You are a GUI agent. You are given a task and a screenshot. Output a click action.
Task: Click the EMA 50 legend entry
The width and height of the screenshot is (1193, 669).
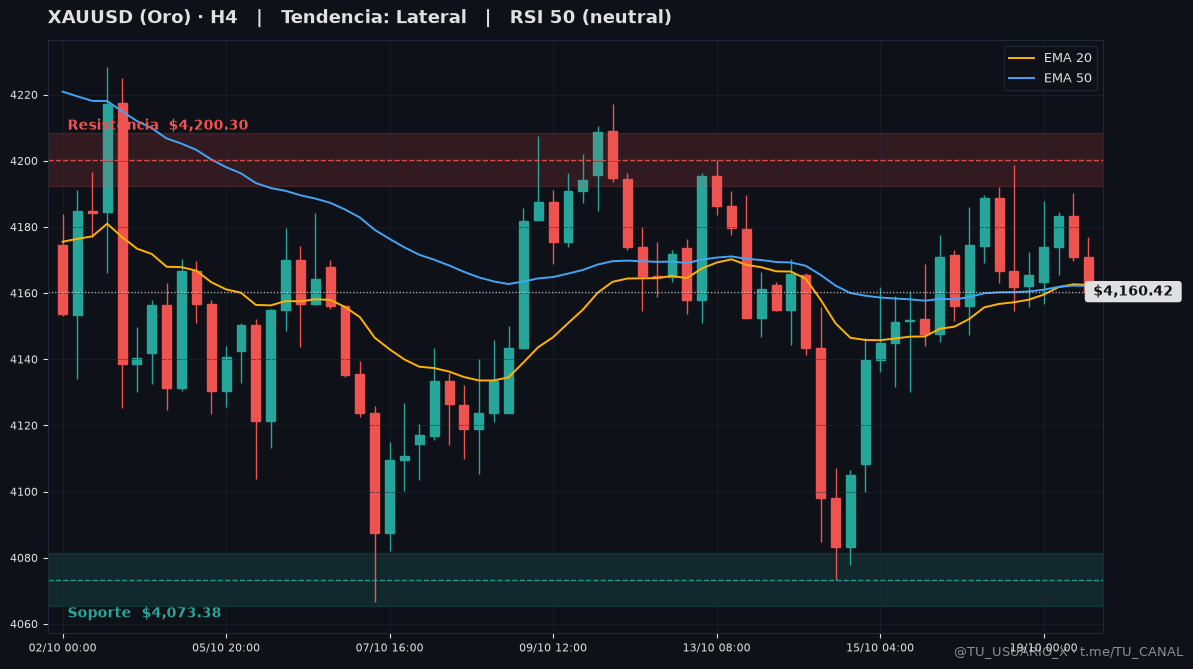pos(1050,78)
